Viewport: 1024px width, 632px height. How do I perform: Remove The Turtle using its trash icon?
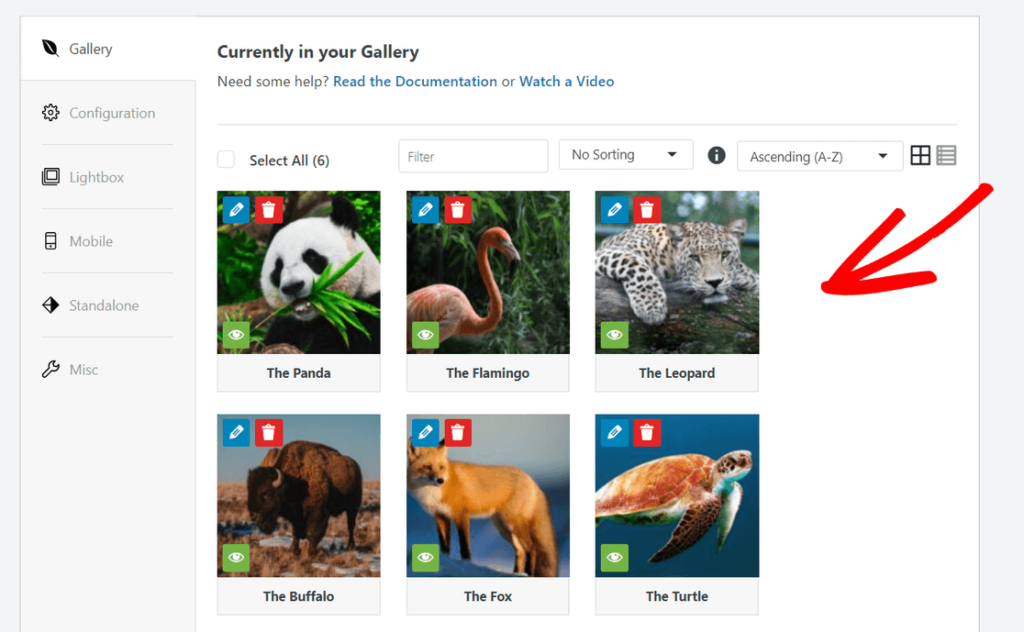(647, 432)
